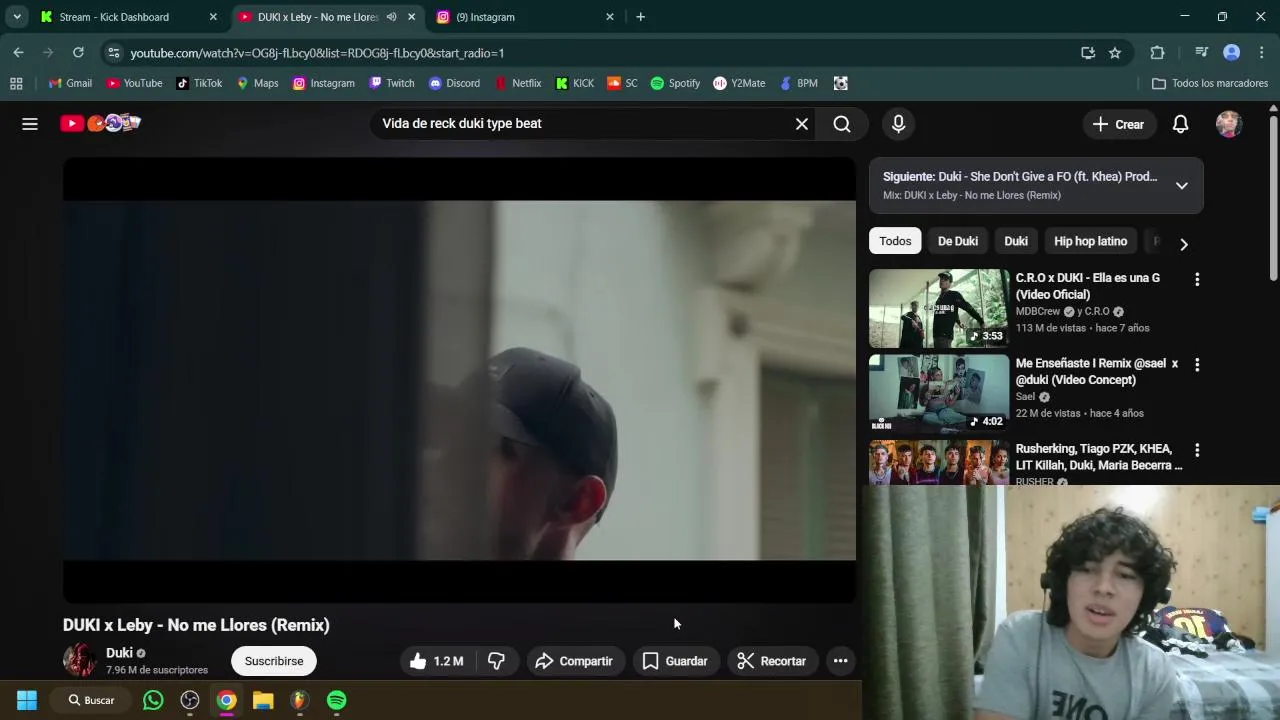The image size is (1280, 720).
Task: Open options for Rusherking video
Action: 1197,450
